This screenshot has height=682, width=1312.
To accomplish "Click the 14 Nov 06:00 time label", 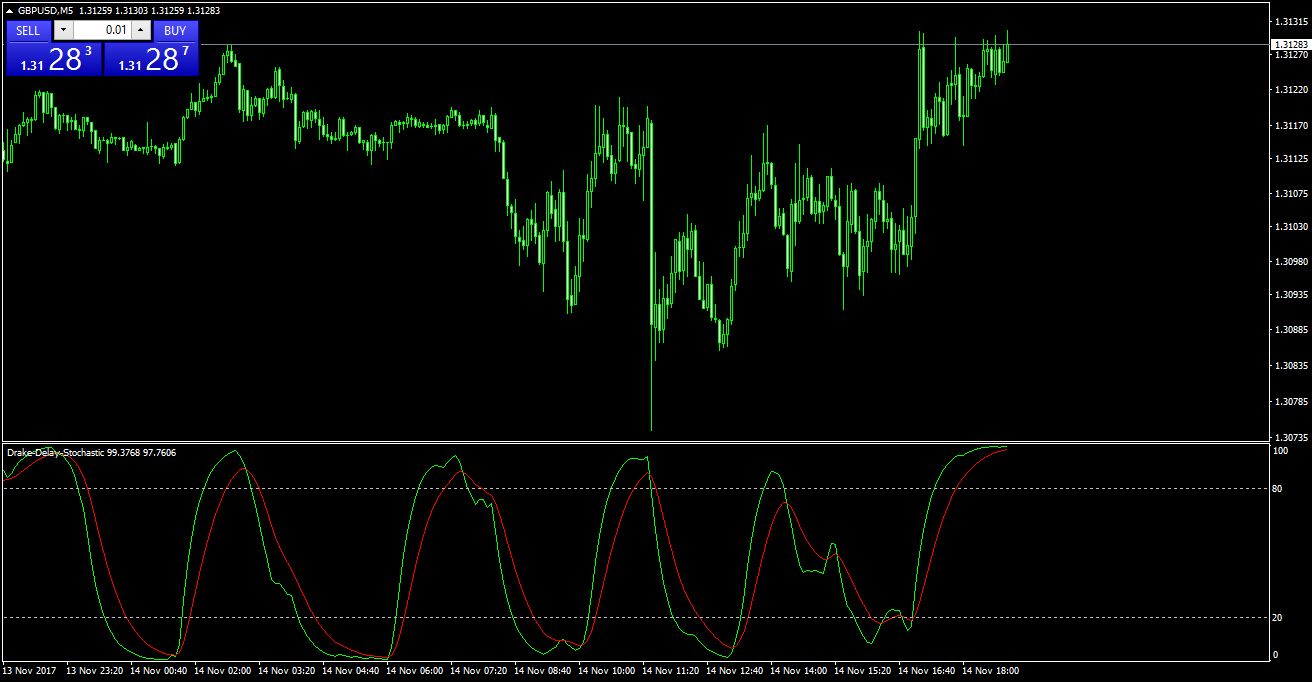I will pos(415,671).
